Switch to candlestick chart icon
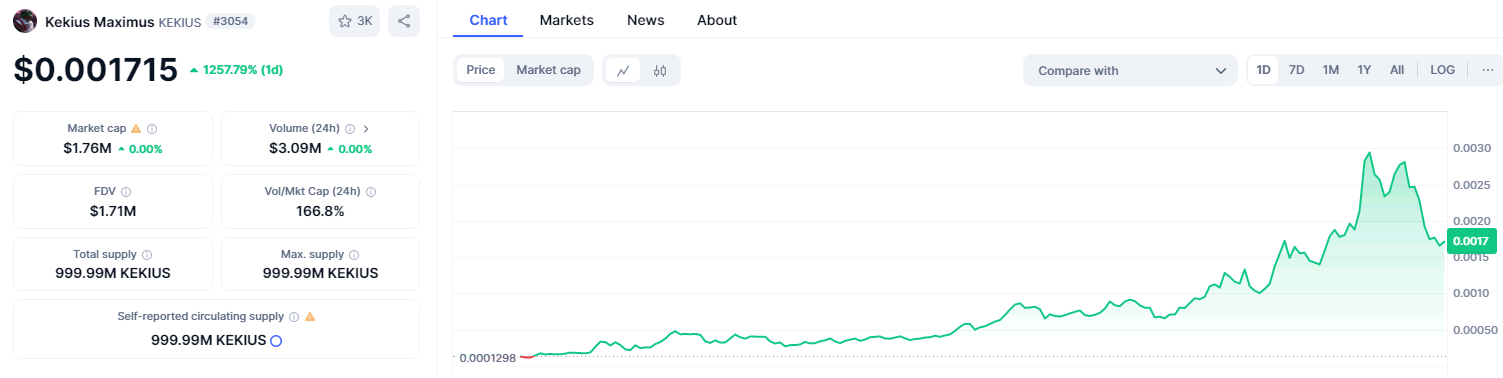The width and height of the screenshot is (1503, 378). (x=659, y=70)
